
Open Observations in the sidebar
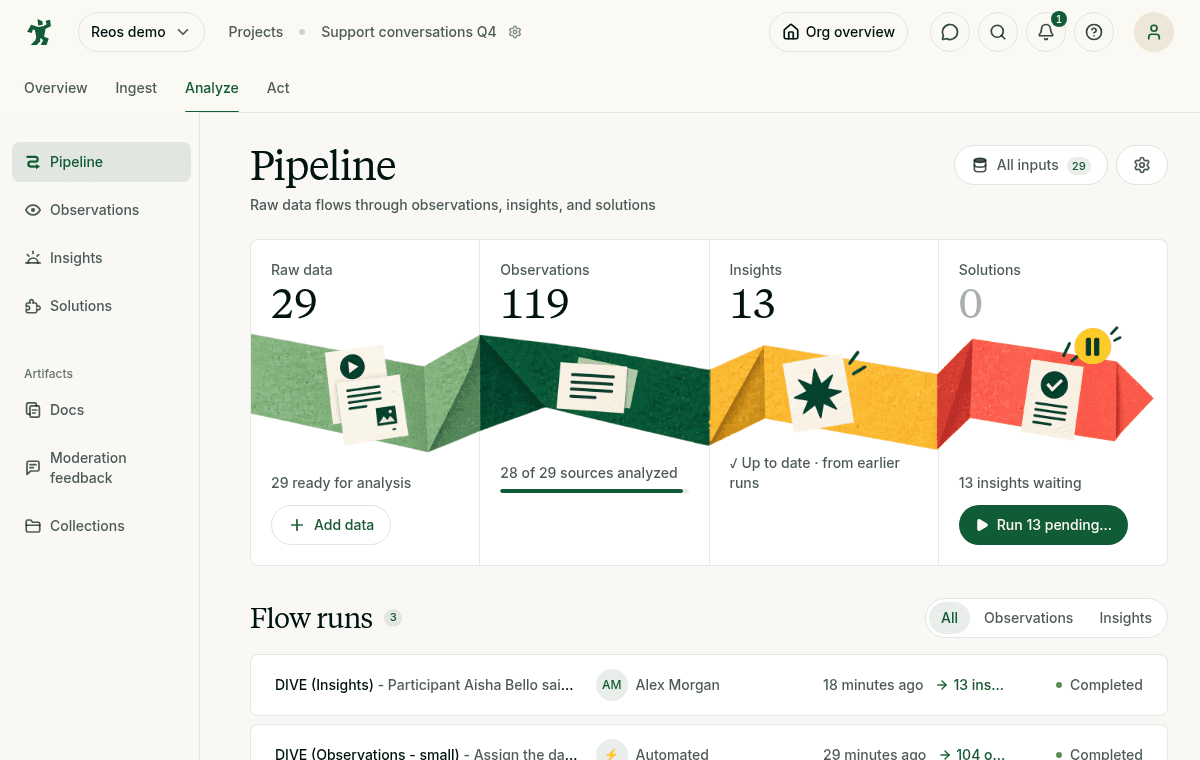(x=101, y=210)
